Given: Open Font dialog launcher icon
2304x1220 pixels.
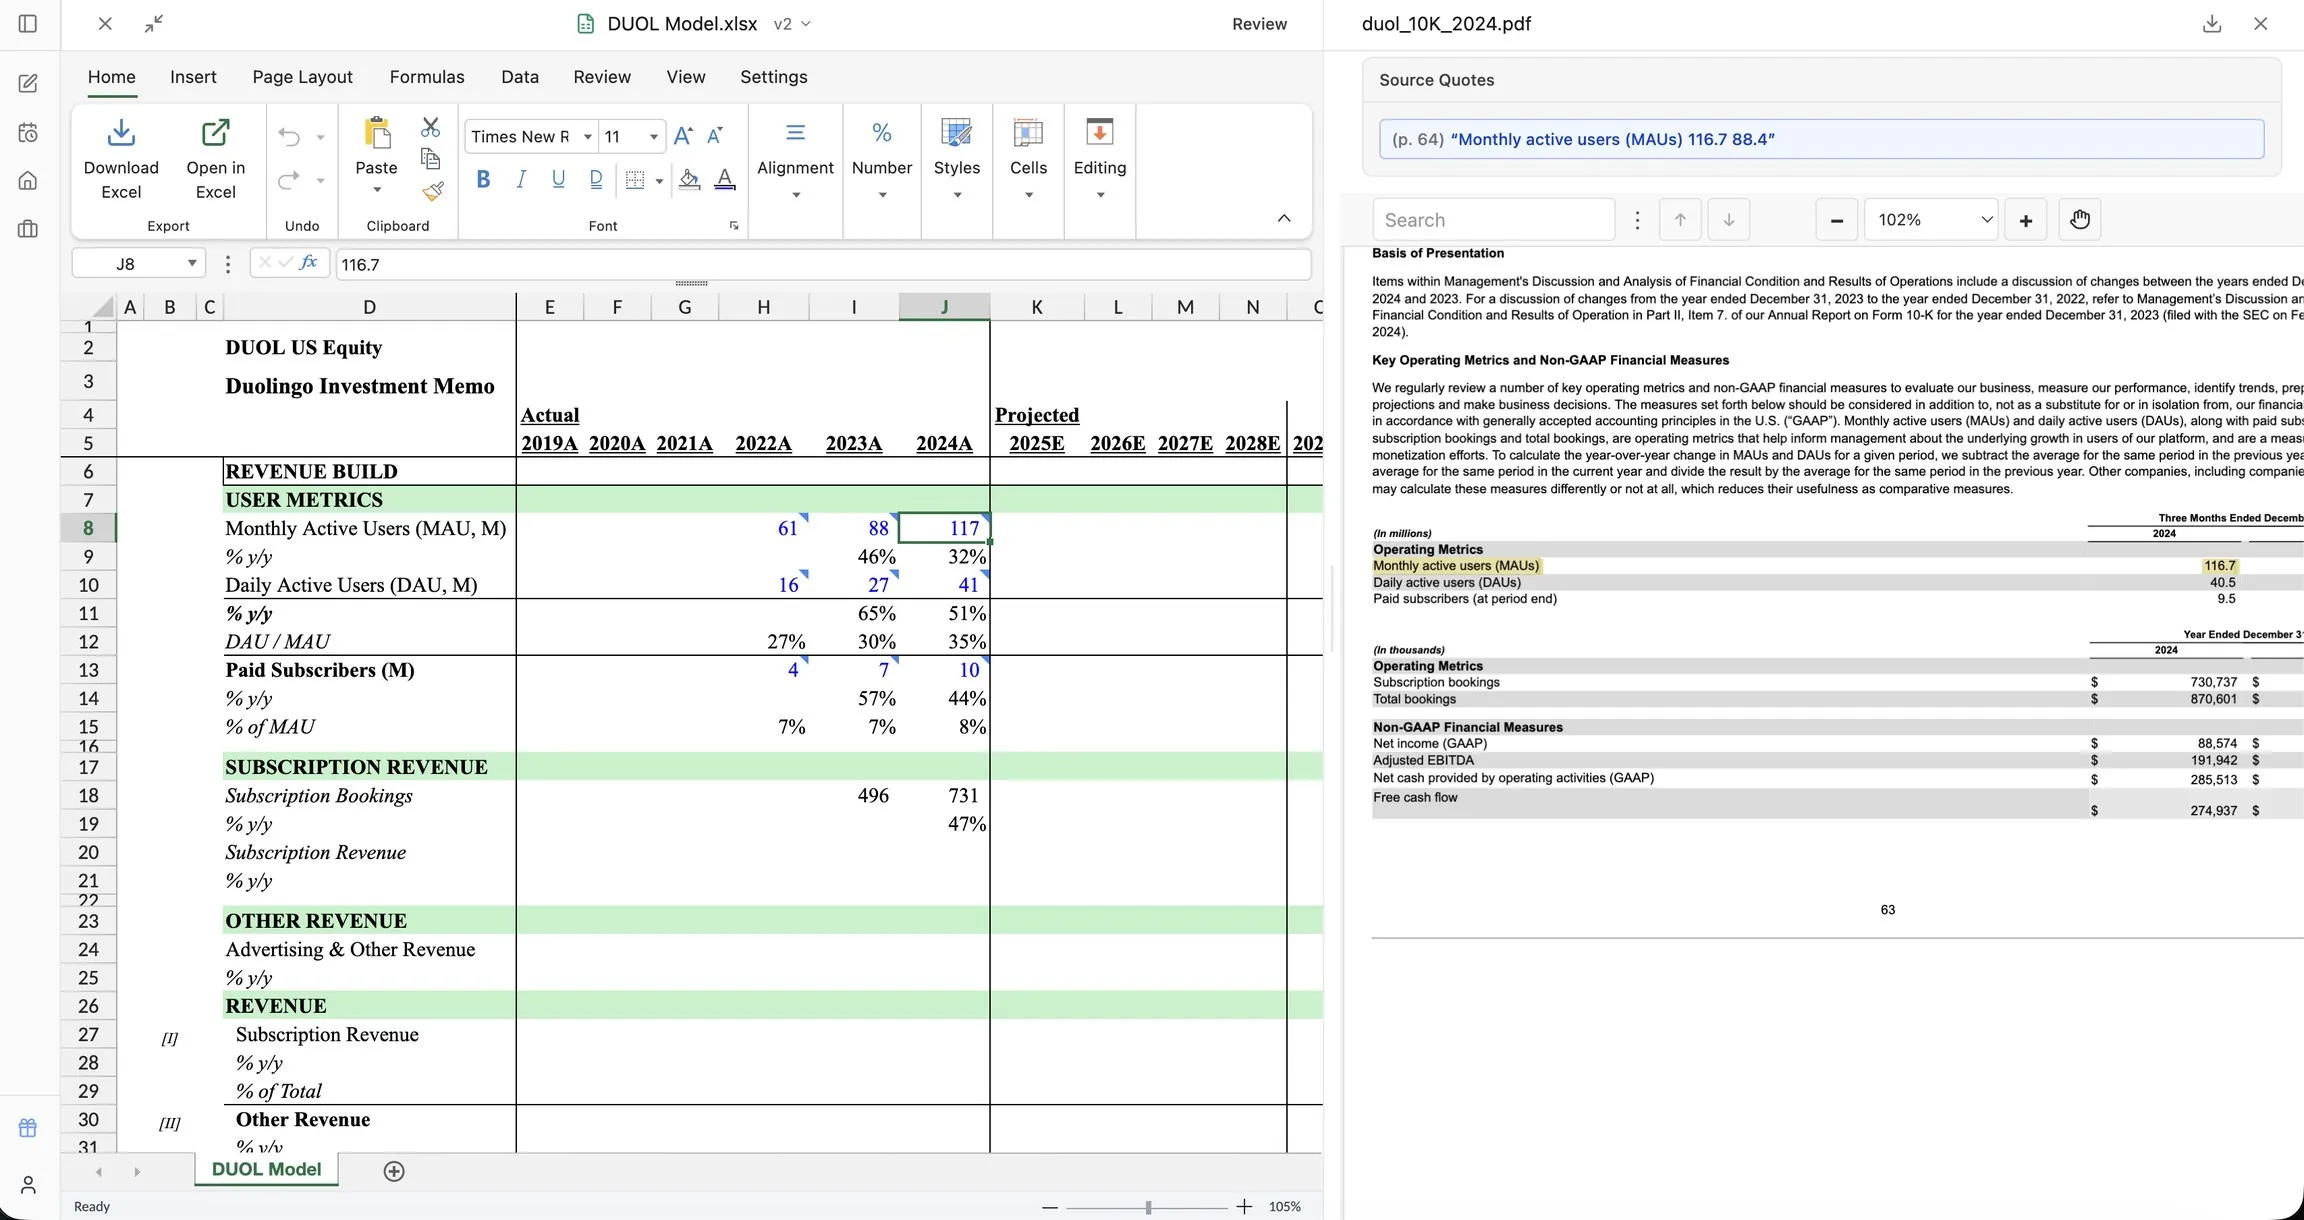Looking at the screenshot, I should [734, 226].
